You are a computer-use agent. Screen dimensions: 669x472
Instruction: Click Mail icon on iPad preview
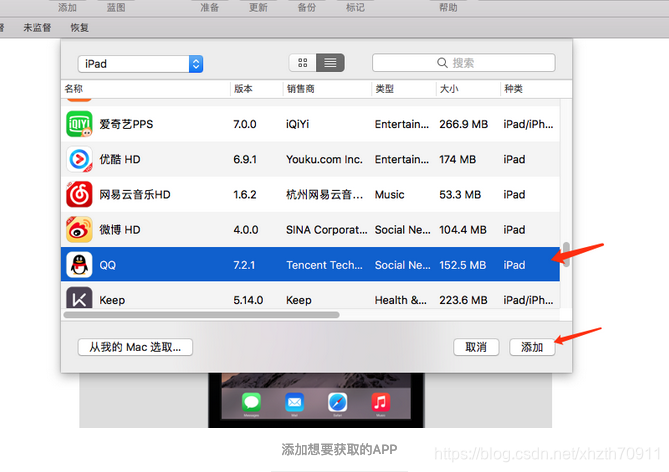[x=294, y=402]
